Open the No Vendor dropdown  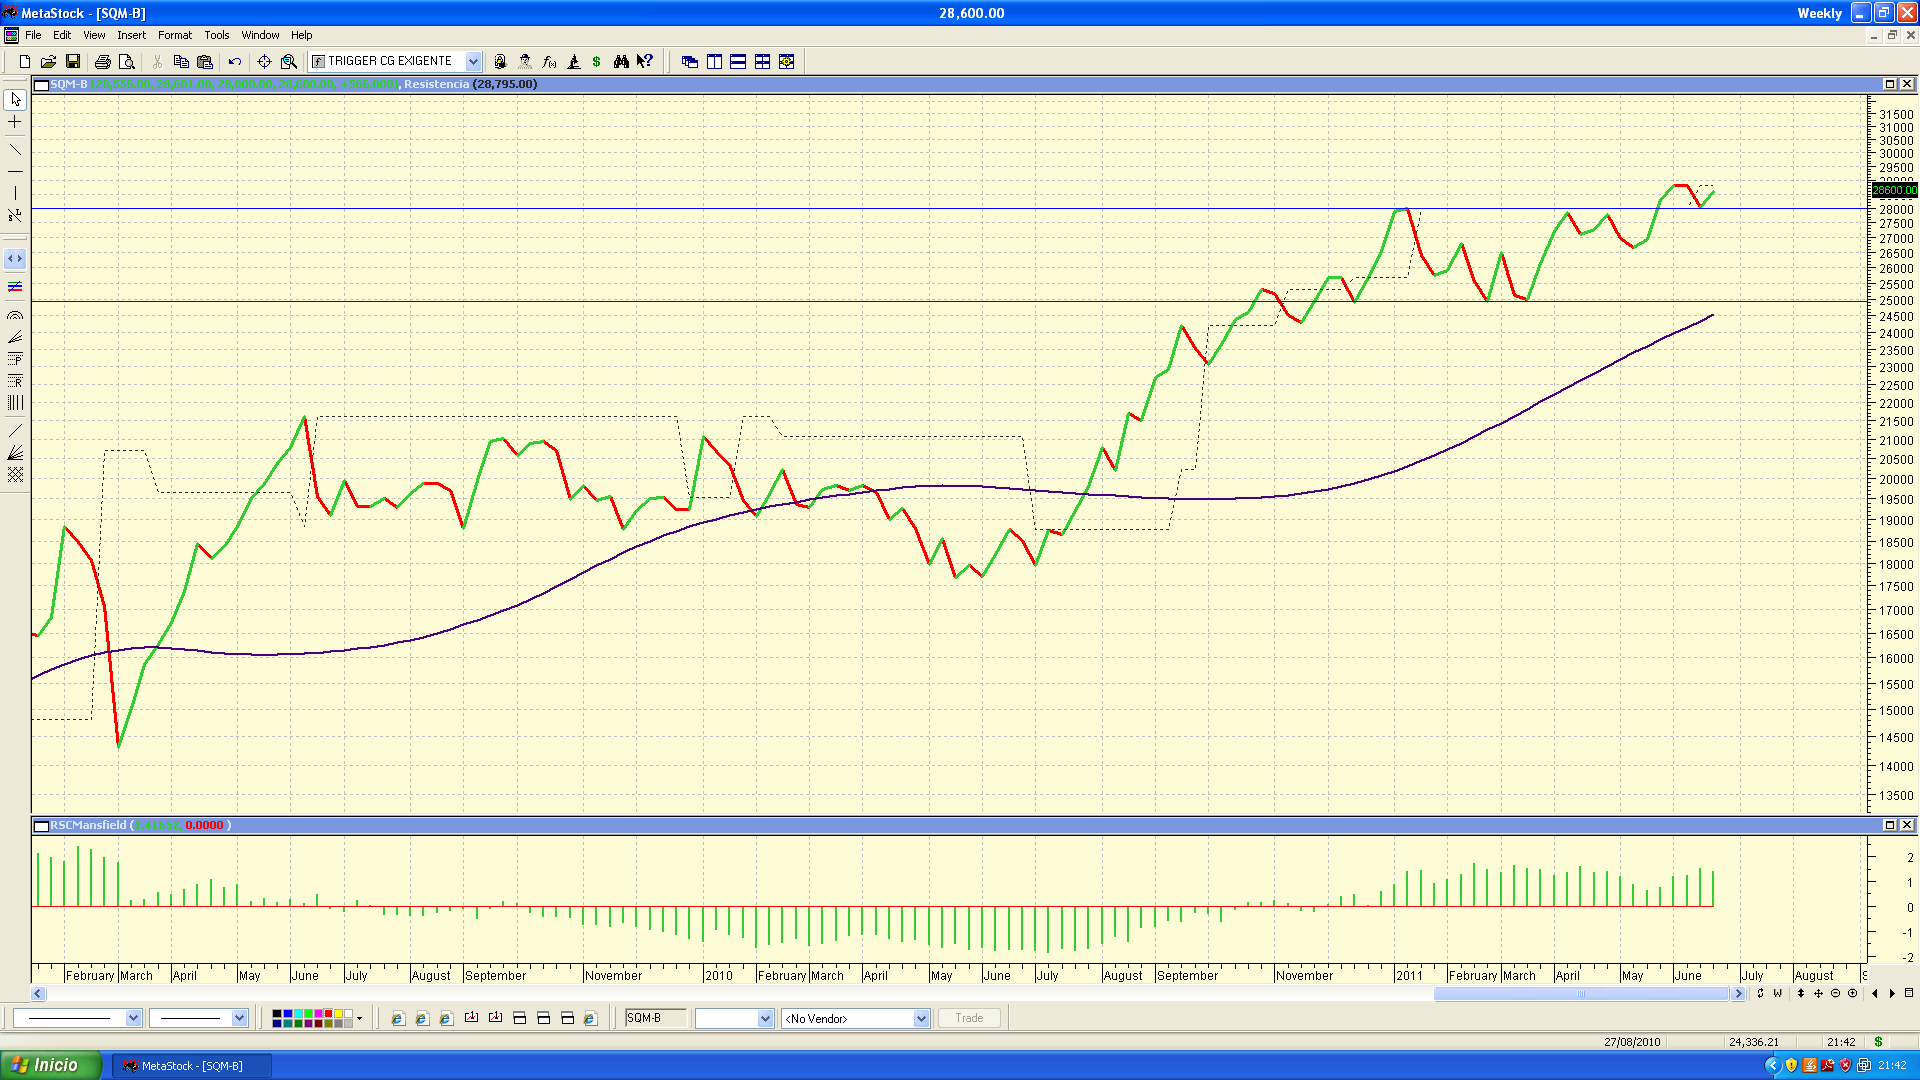(920, 1018)
